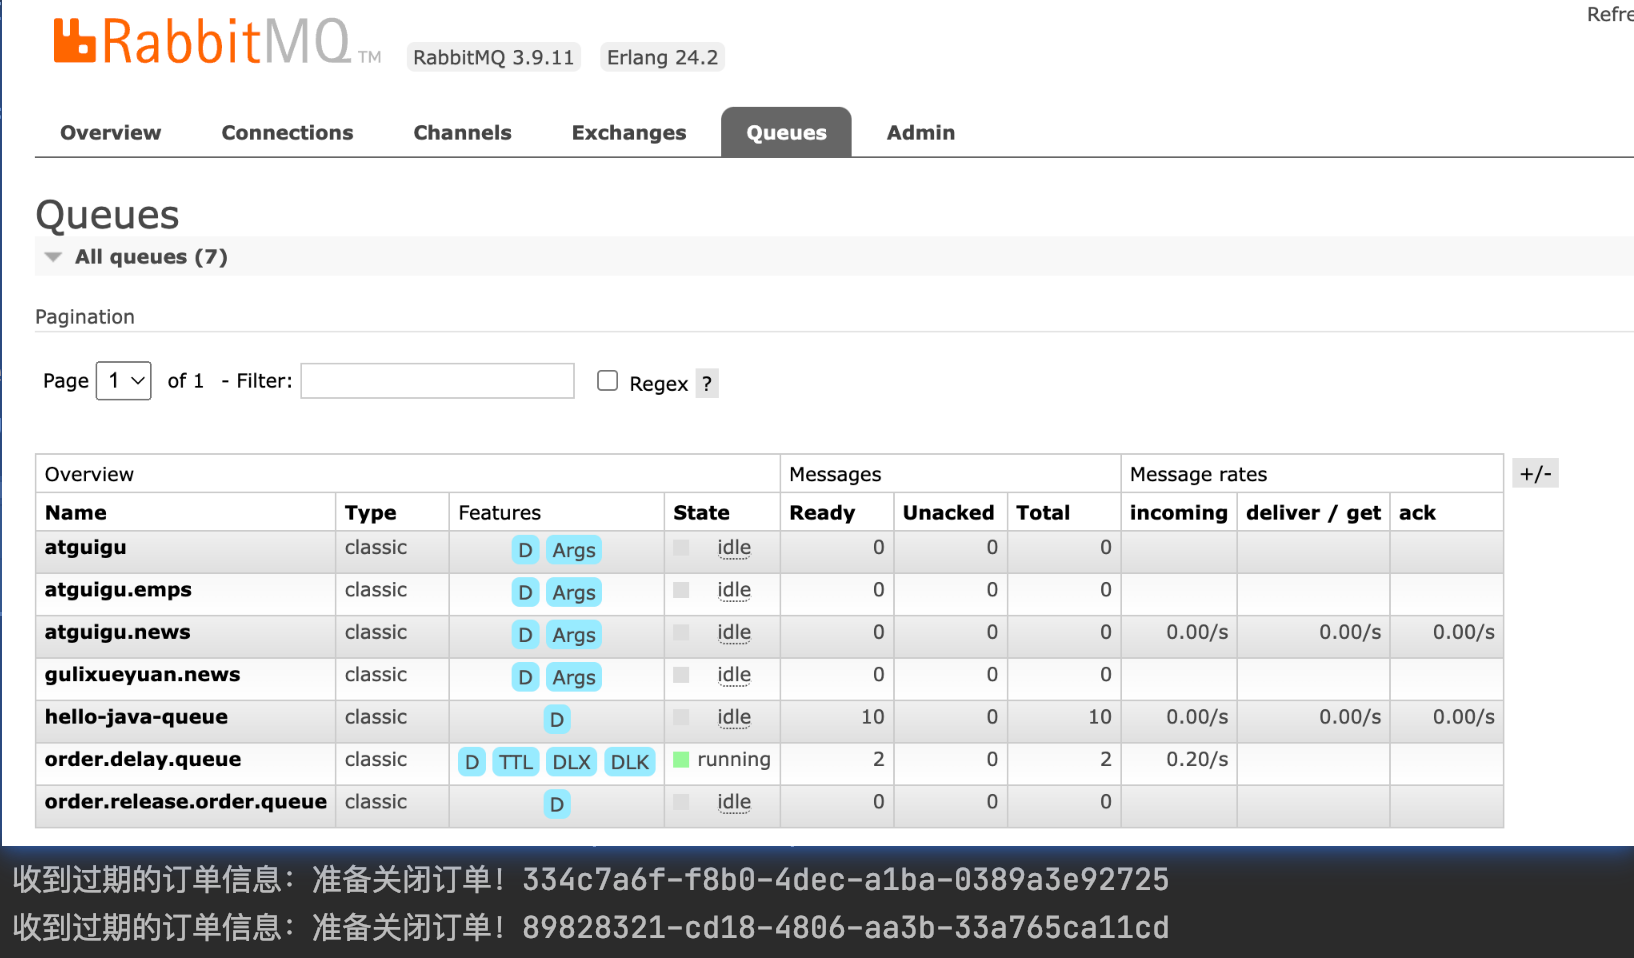
Task: Click Ready count 10 in hello-java-queue row
Action: click(x=872, y=717)
